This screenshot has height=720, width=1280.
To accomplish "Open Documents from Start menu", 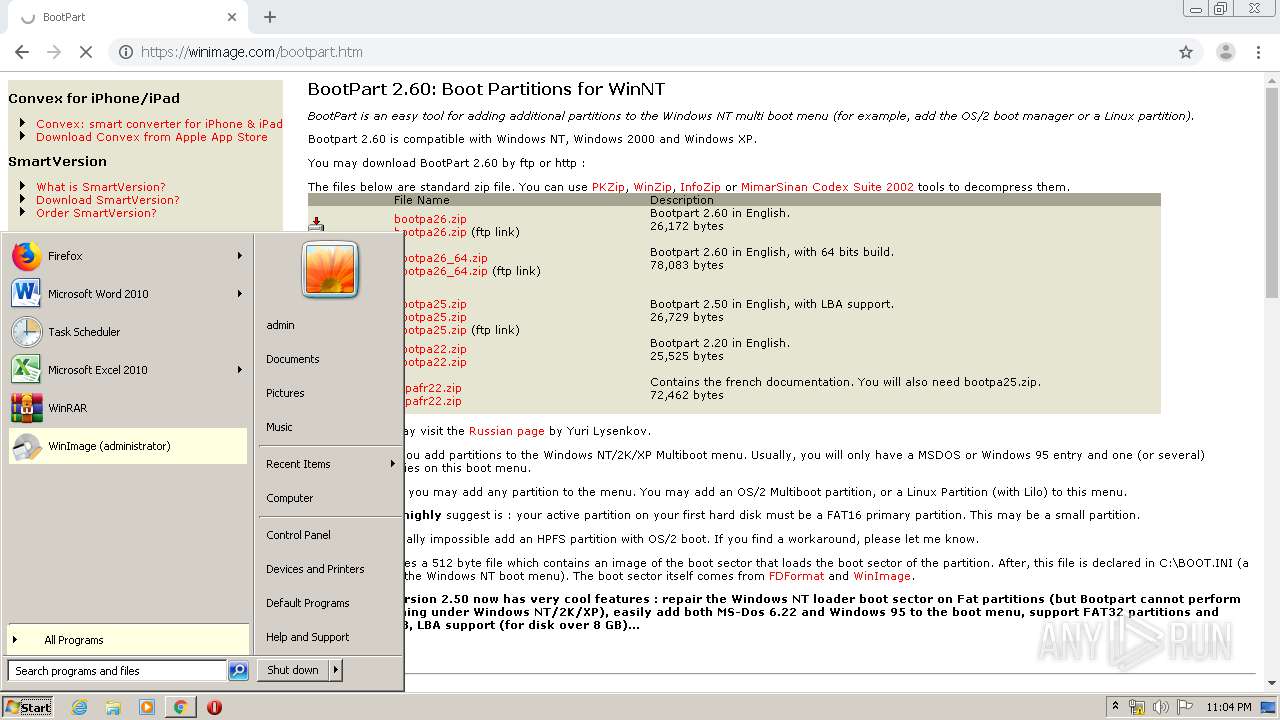I will point(293,359).
